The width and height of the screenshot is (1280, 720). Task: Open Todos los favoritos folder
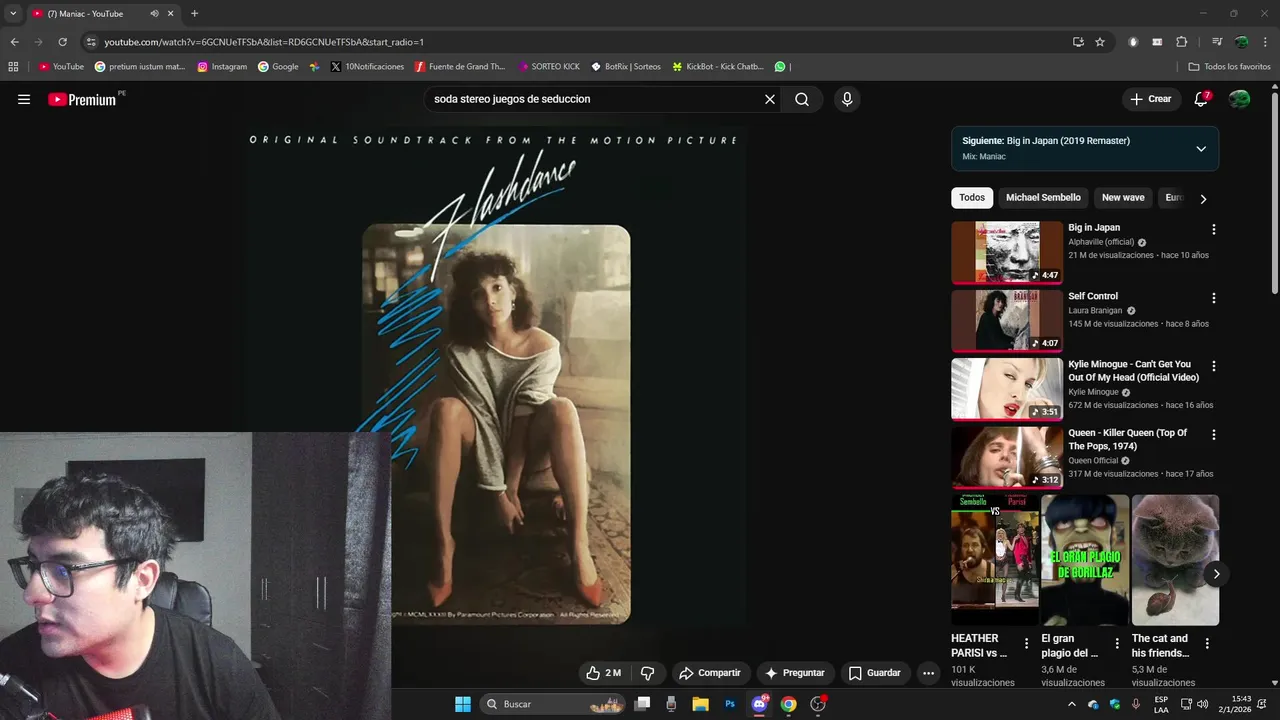point(1230,67)
